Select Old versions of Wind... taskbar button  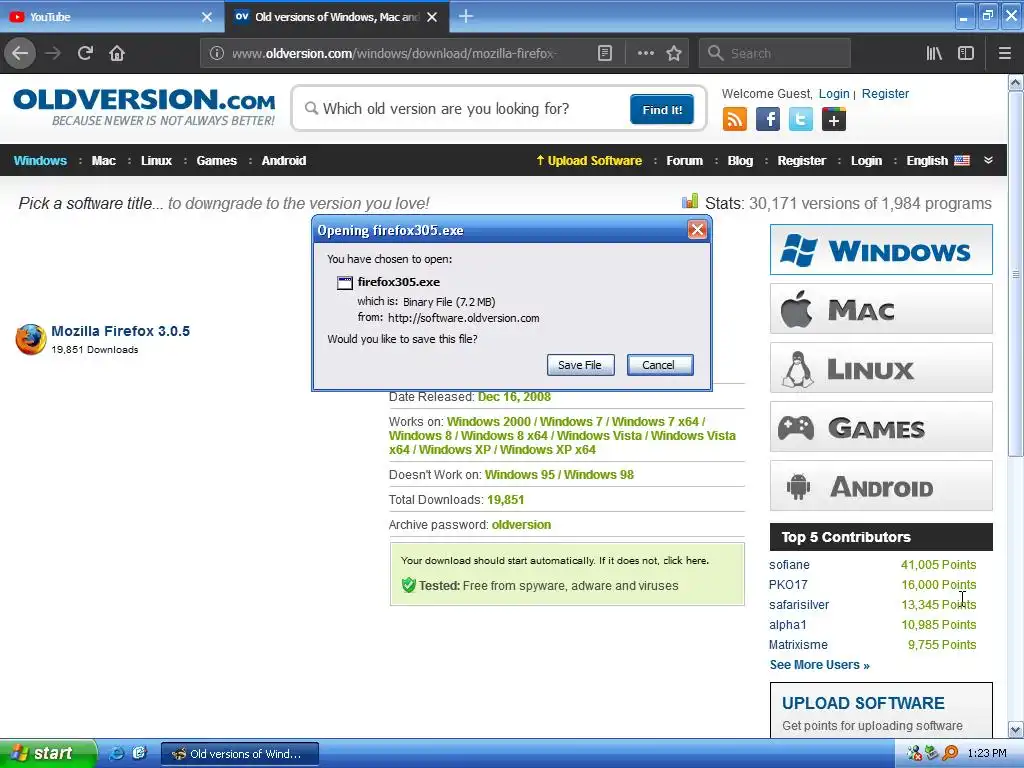pos(240,754)
